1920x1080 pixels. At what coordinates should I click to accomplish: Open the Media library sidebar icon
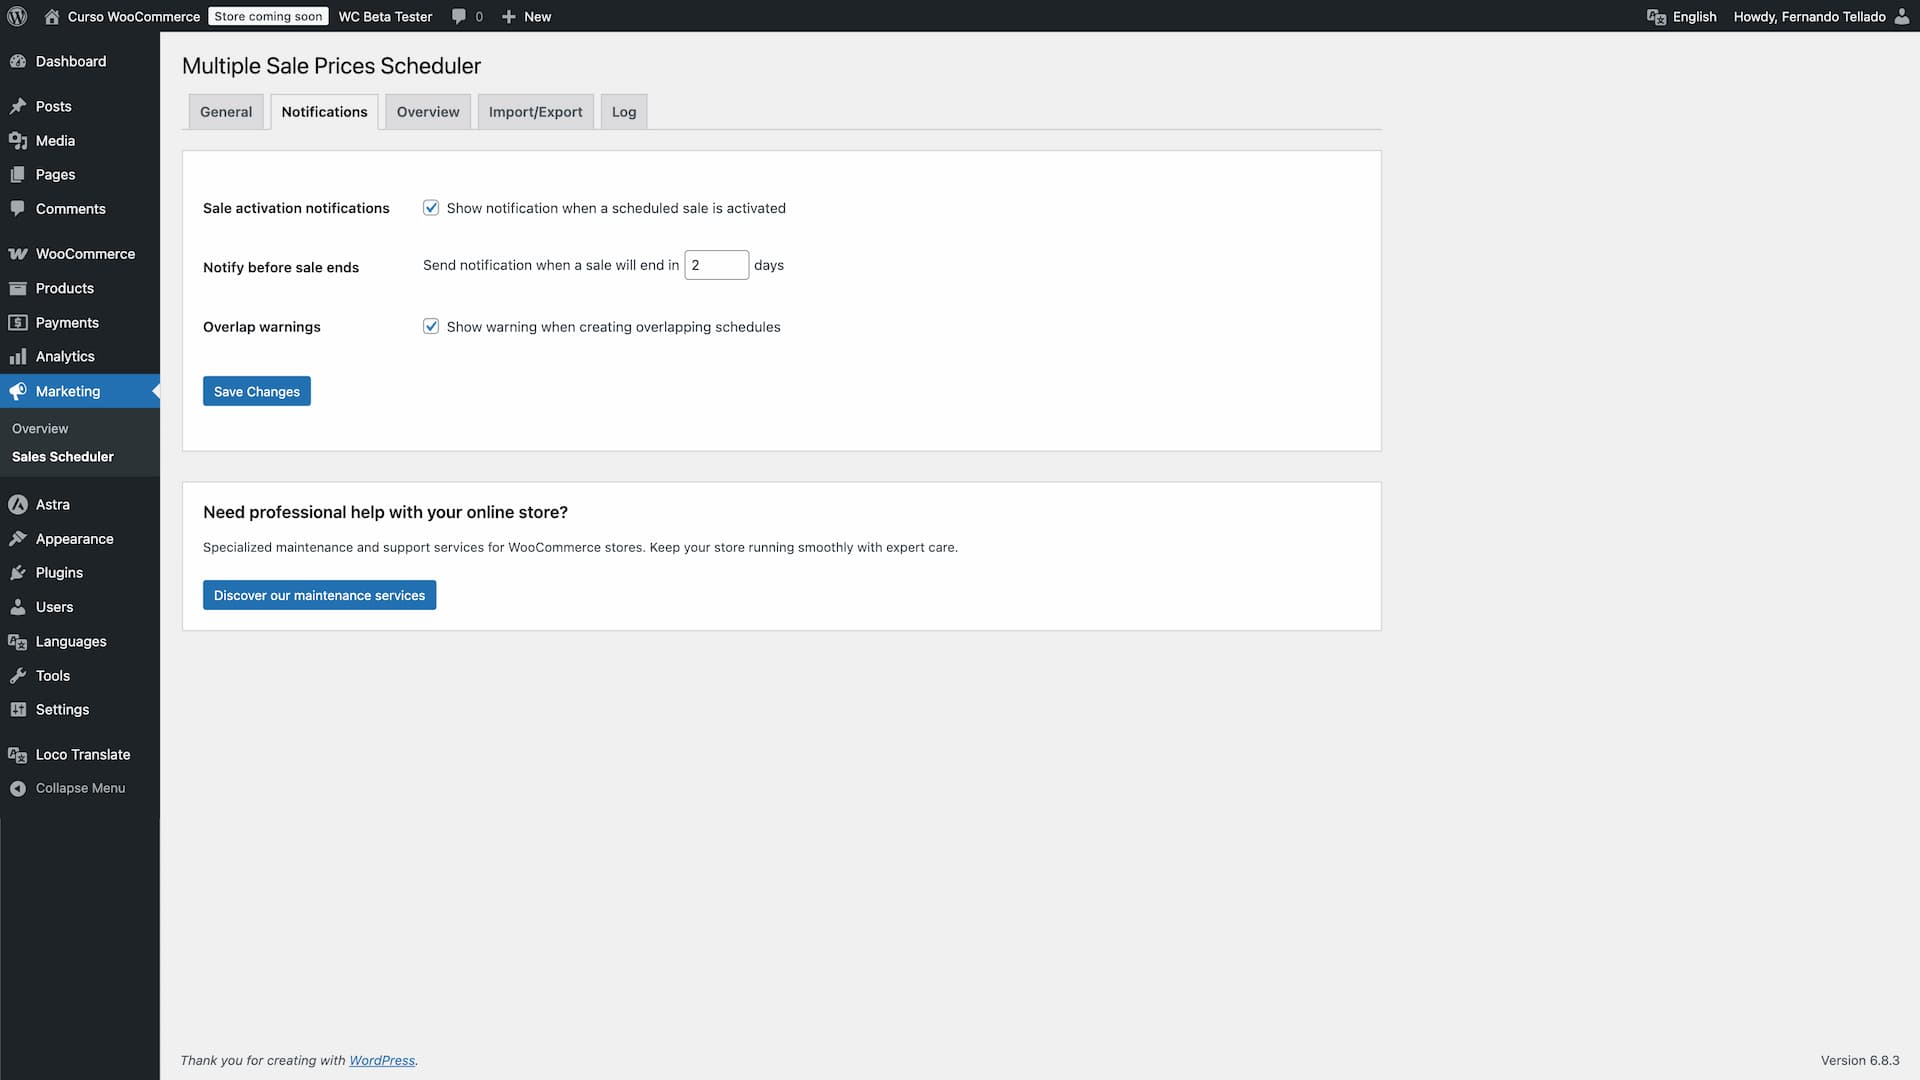coord(18,140)
